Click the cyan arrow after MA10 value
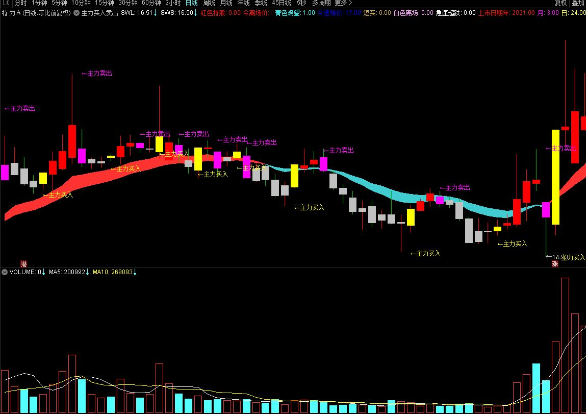This screenshot has width=586, height=414. click(x=135, y=272)
